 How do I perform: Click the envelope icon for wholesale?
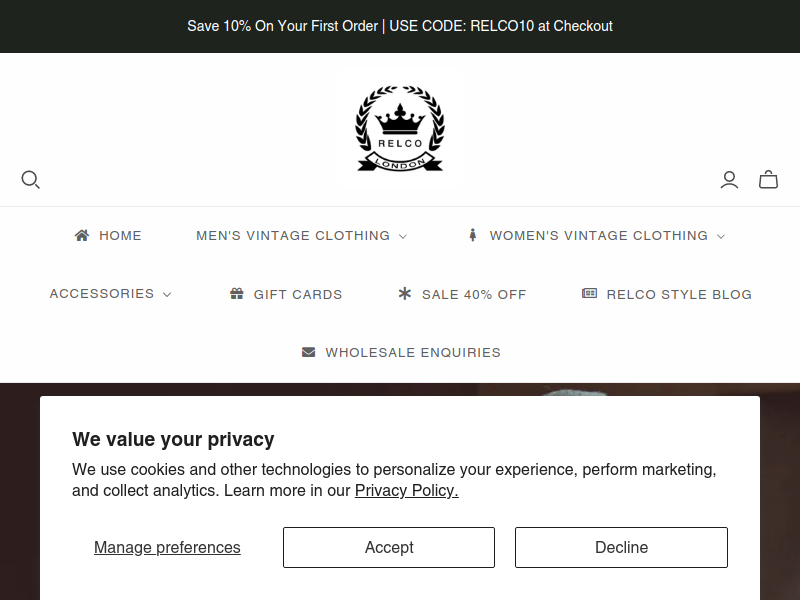(308, 352)
